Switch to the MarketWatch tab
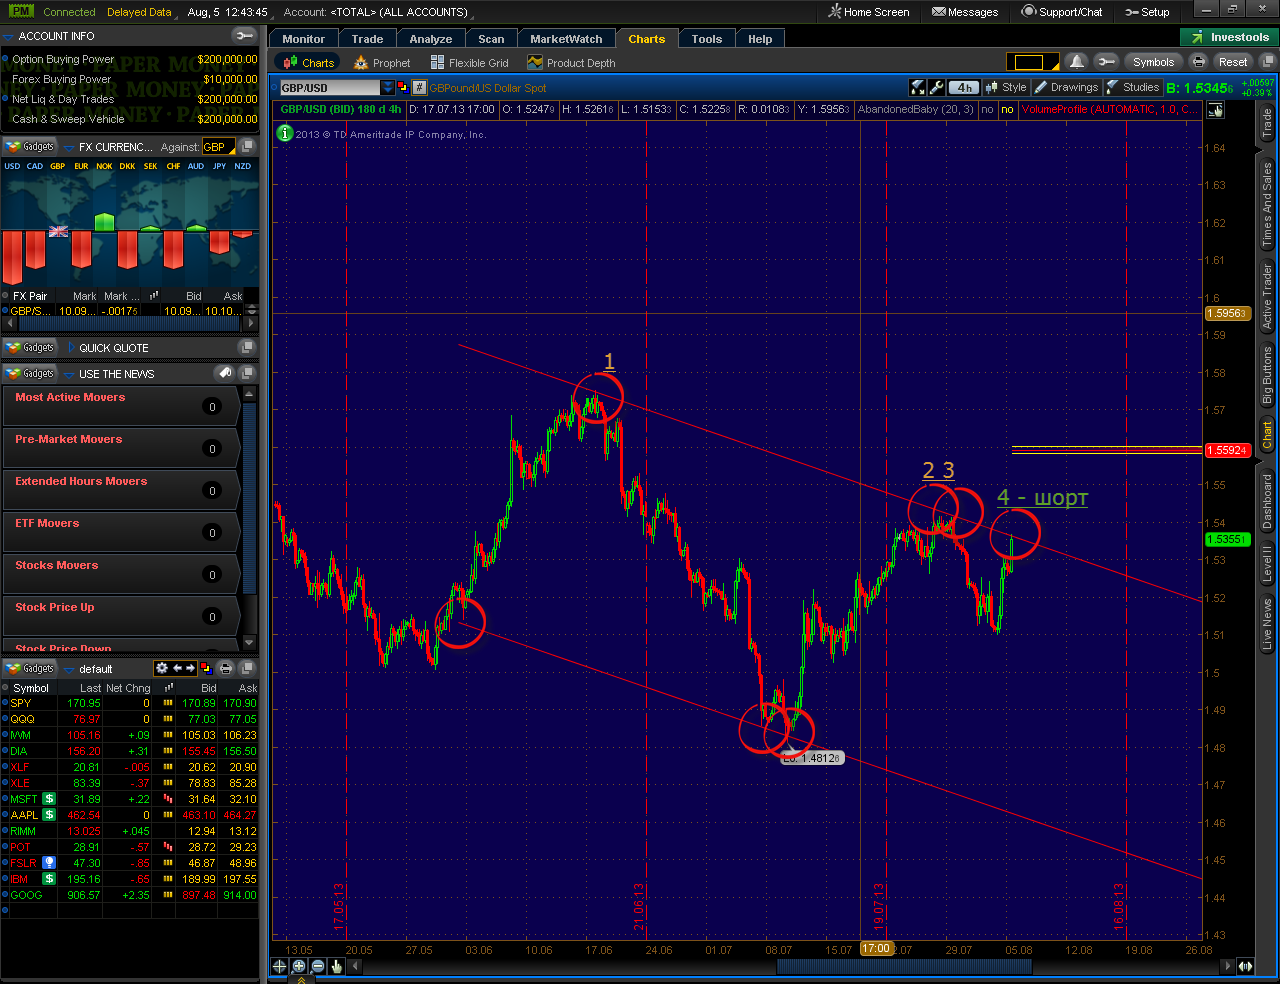 566,39
